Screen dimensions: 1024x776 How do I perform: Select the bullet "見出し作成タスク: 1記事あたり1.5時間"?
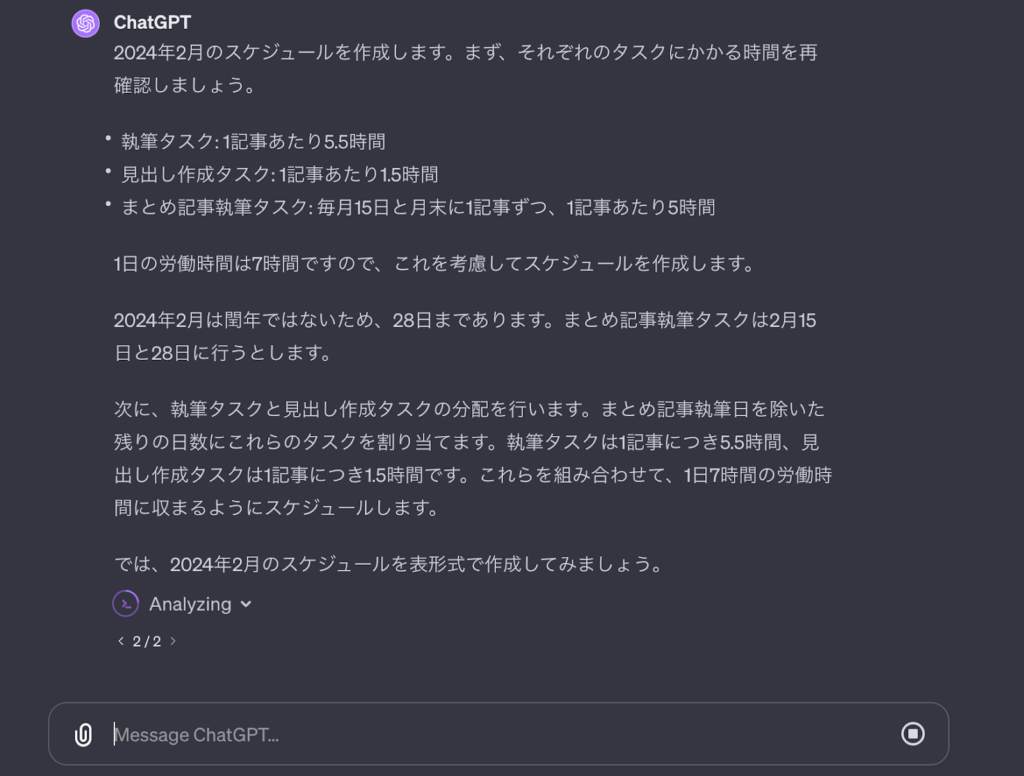point(280,174)
